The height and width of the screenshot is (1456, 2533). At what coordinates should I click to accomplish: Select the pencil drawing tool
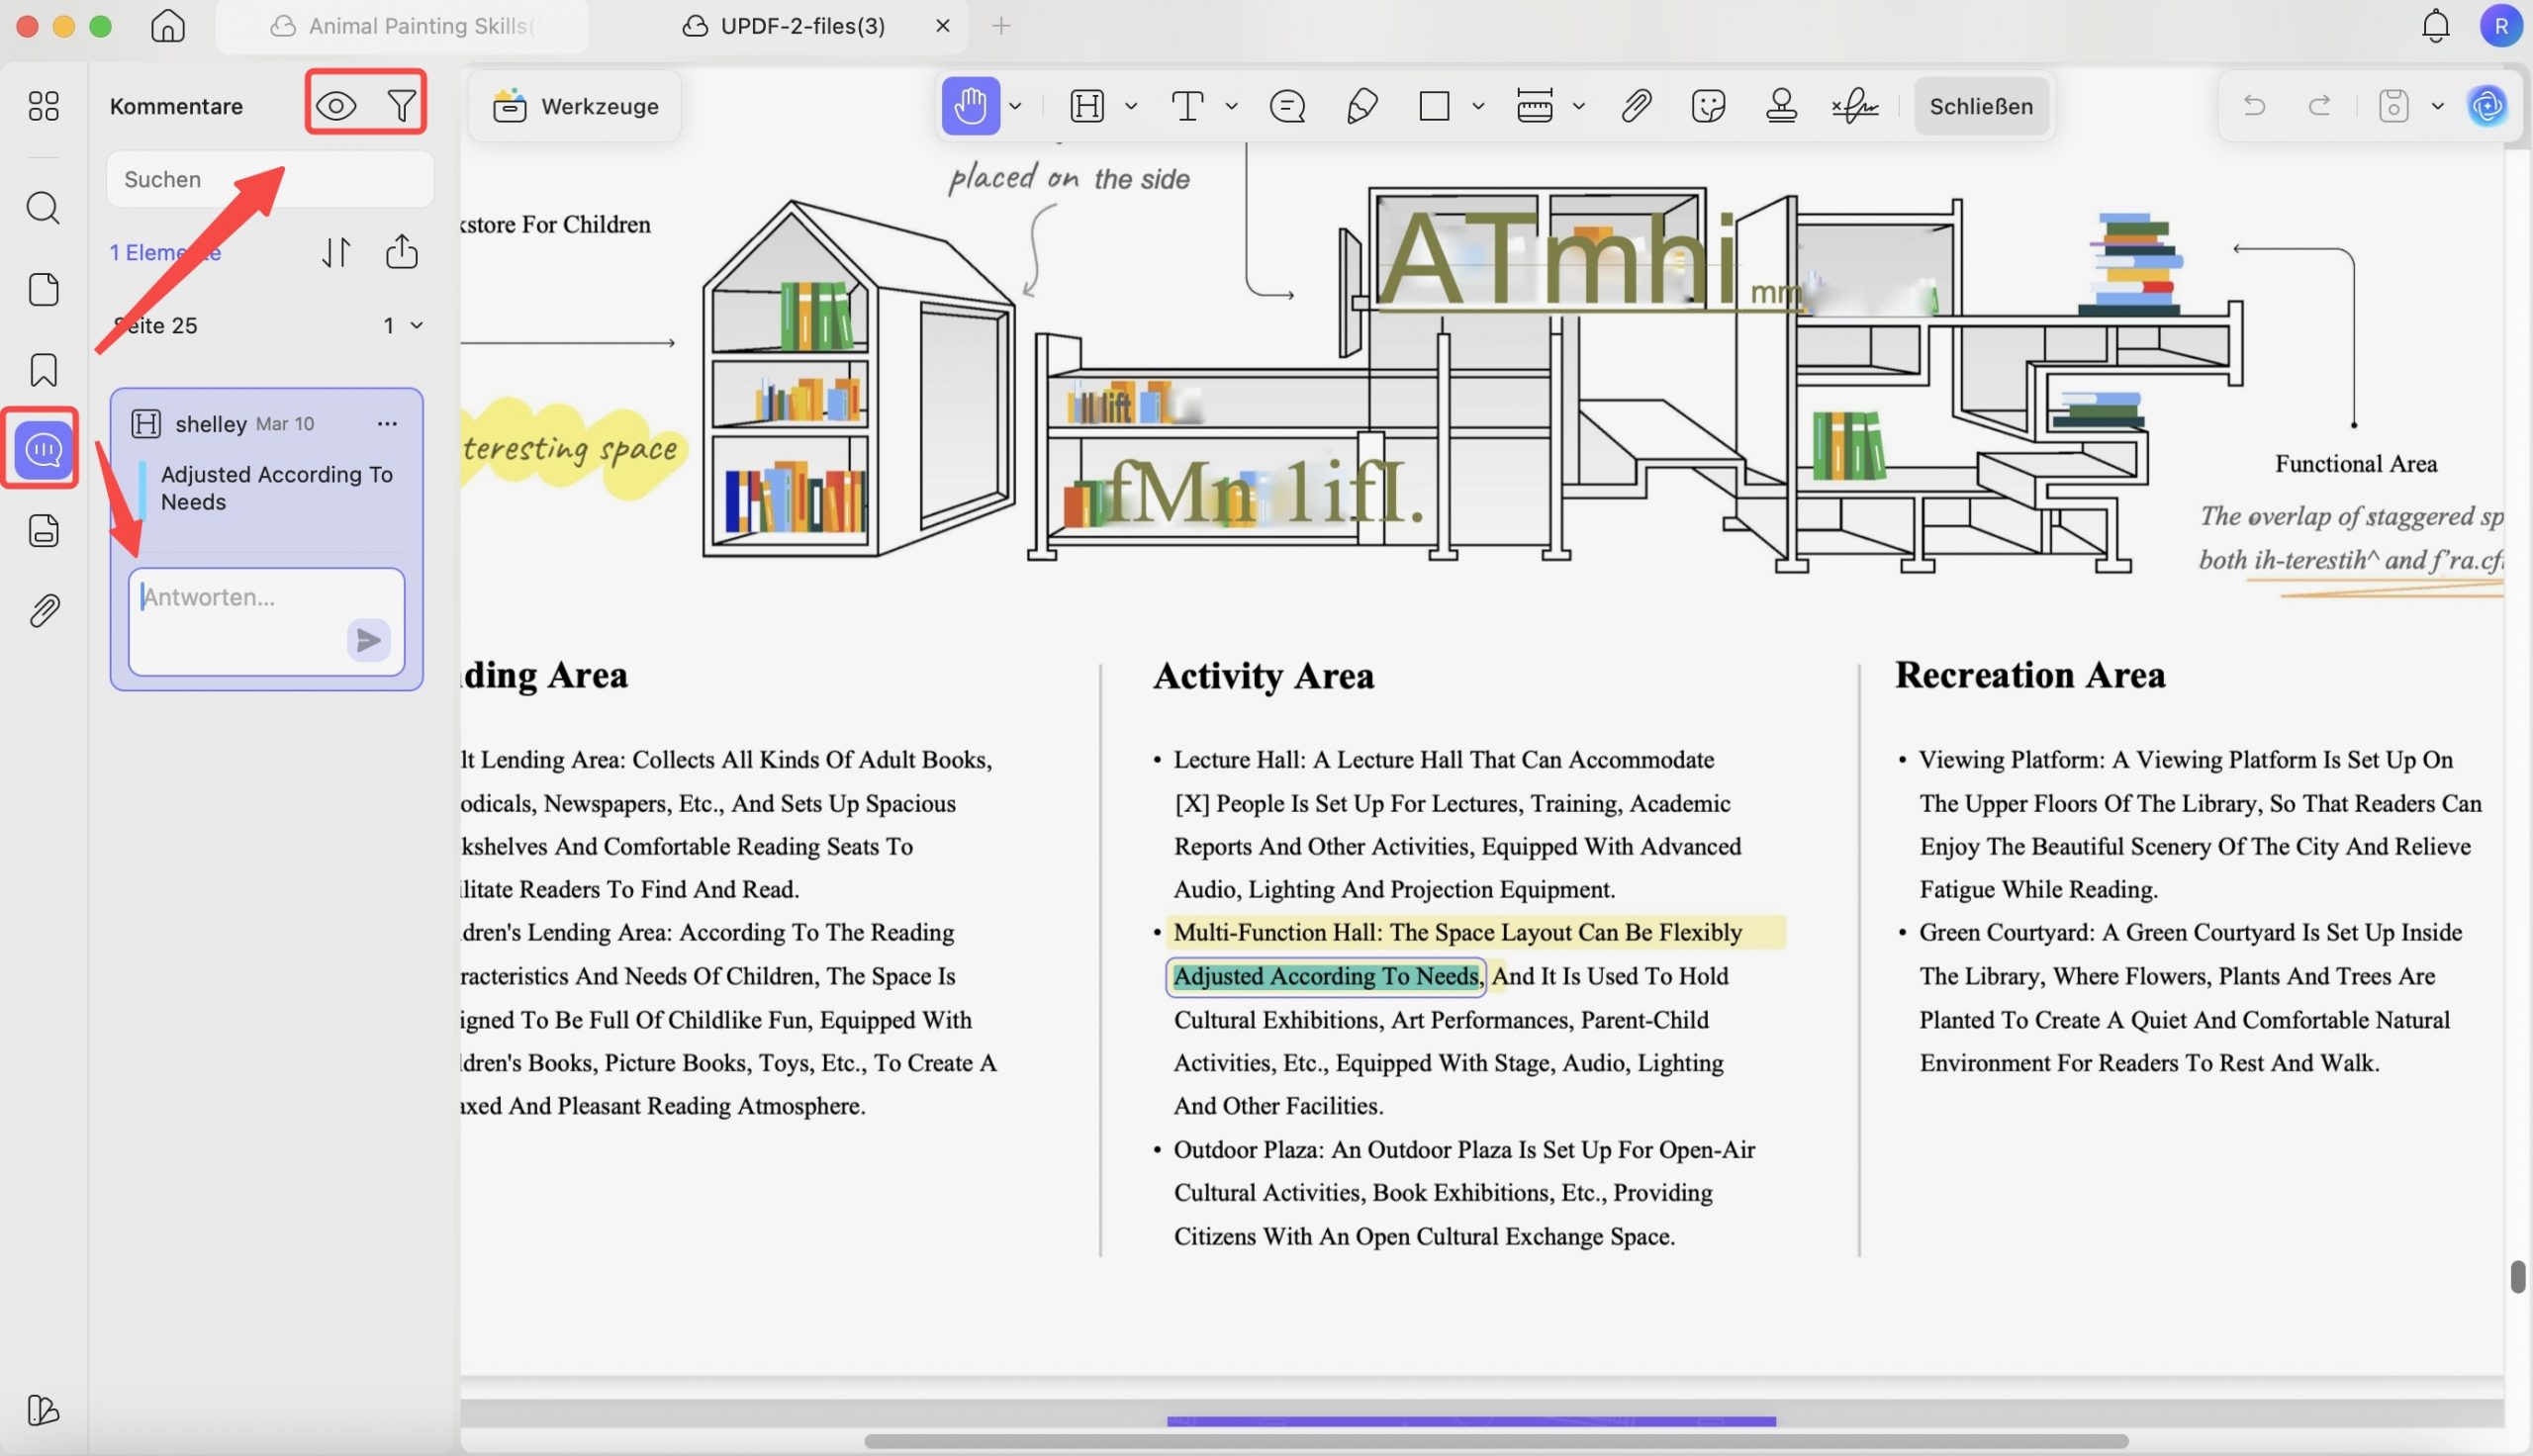pyautogui.click(x=1362, y=106)
